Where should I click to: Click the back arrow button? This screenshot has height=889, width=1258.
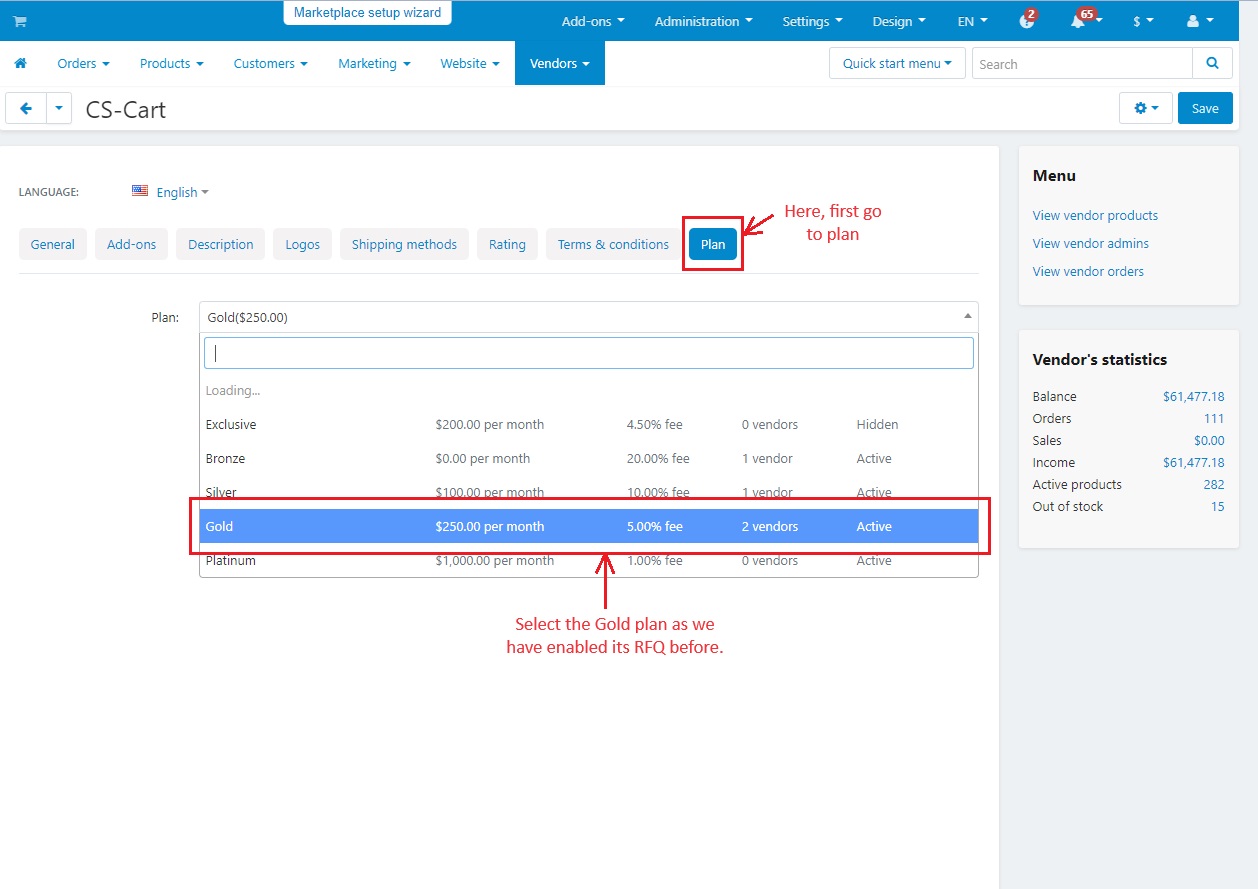point(26,108)
